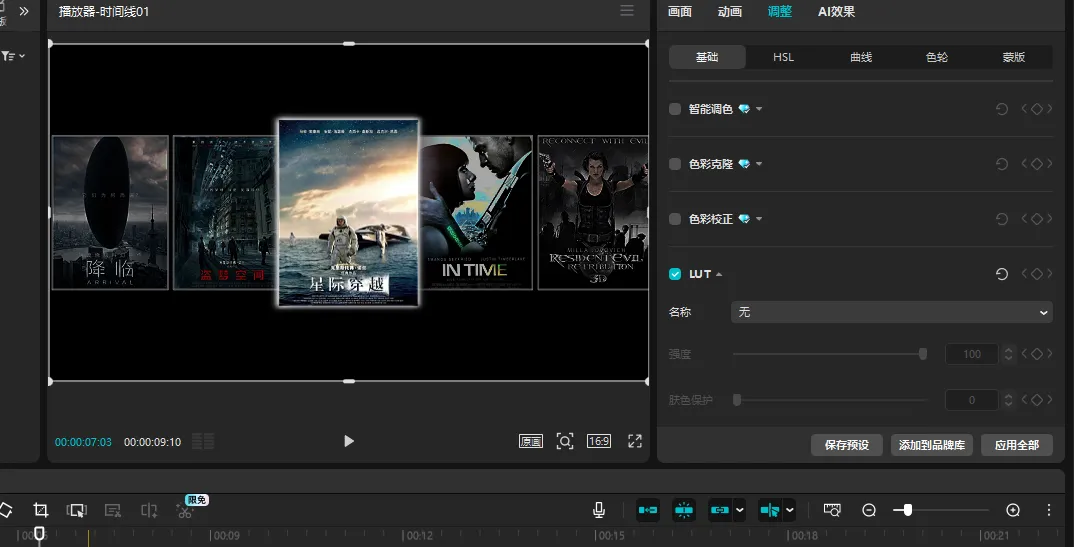Collapse the LUT section arrow
Screen dimensions: 1074x547
point(719,274)
